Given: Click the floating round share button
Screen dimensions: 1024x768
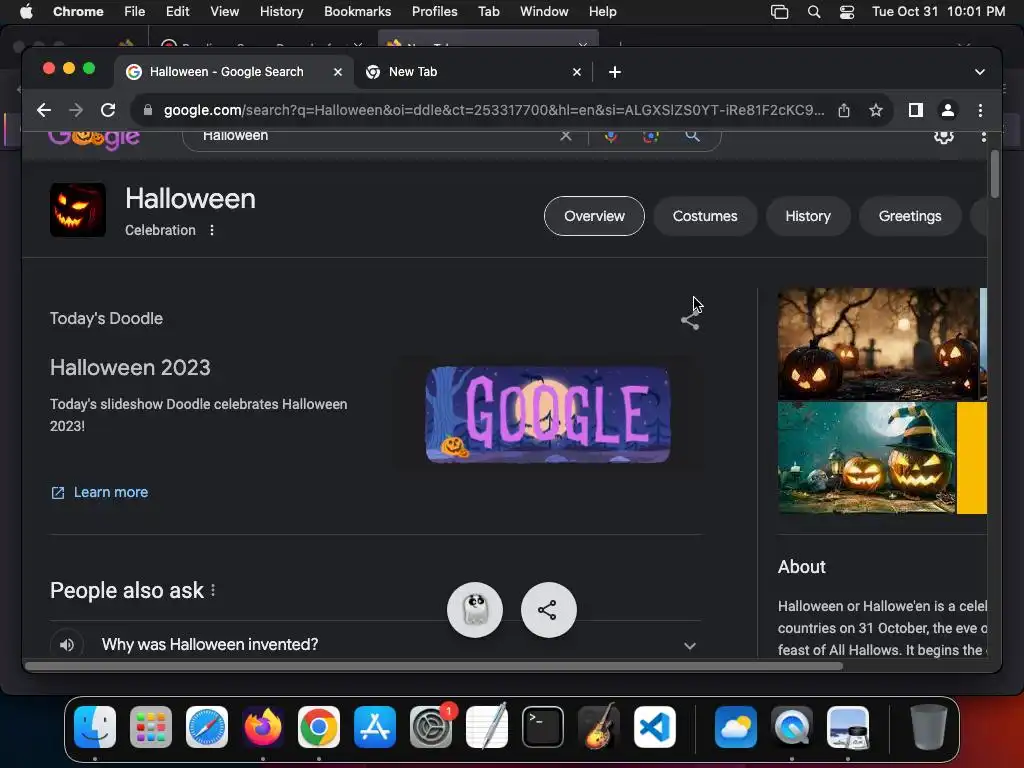Looking at the screenshot, I should click(x=549, y=610).
